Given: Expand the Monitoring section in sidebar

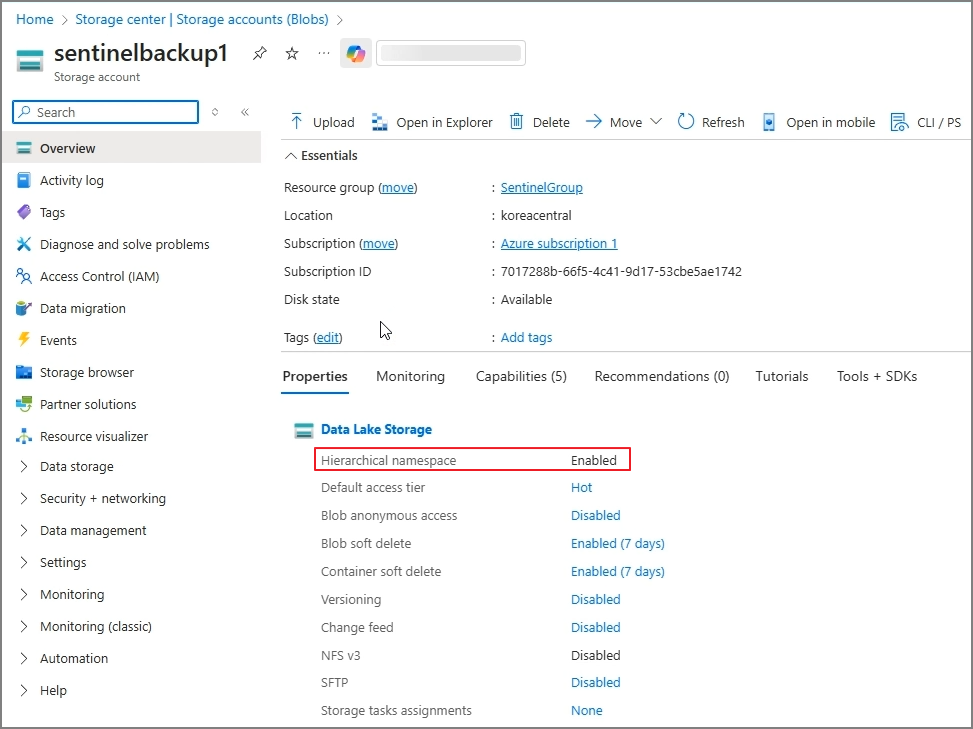Looking at the screenshot, I should [24, 594].
